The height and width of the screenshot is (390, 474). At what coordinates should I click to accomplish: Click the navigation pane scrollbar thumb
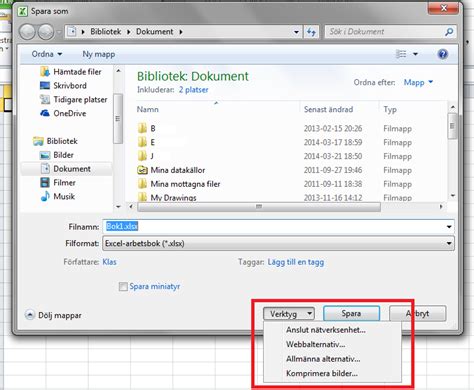tap(118, 119)
